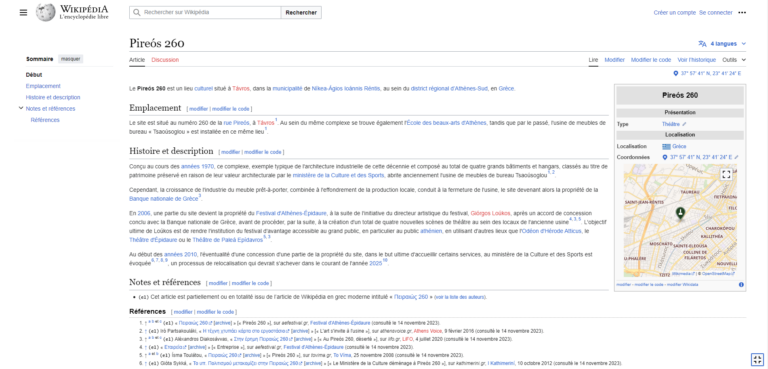The height and width of the screenshot is (369, 768).
Task: Open the Discussion tab
Action: coord(165,60)
